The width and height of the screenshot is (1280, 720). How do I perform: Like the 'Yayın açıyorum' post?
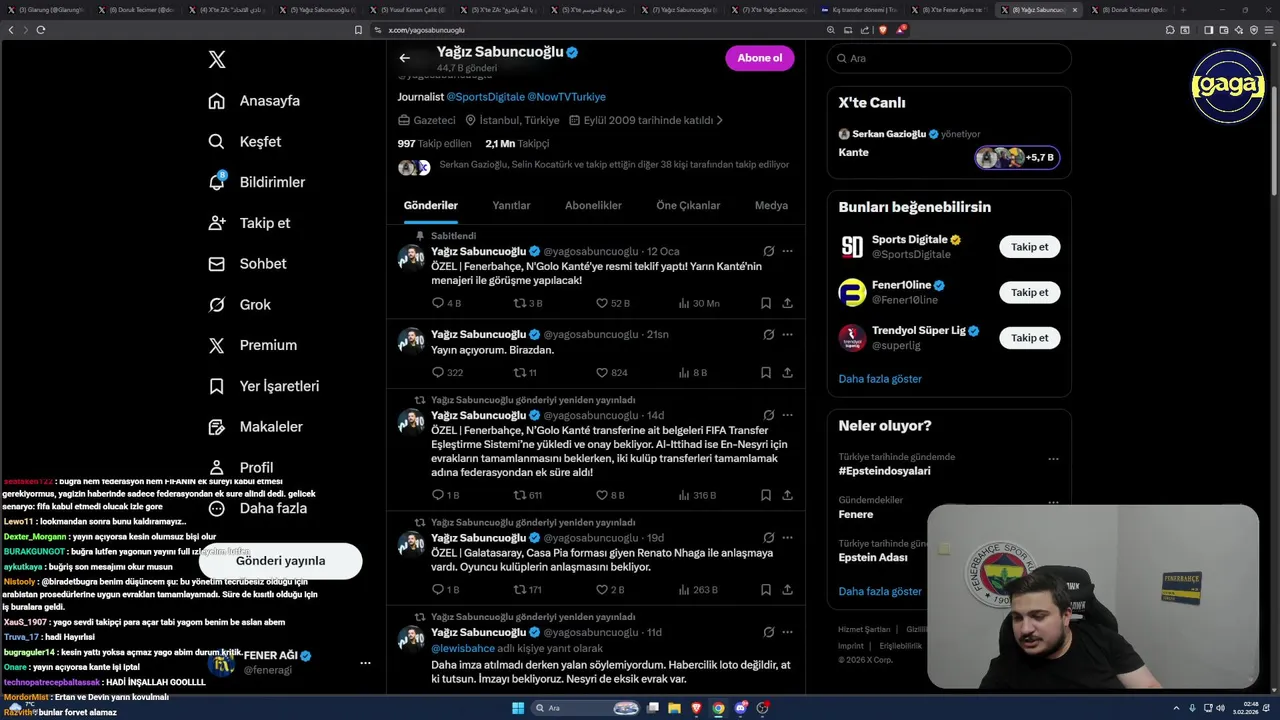coord(612,373)
